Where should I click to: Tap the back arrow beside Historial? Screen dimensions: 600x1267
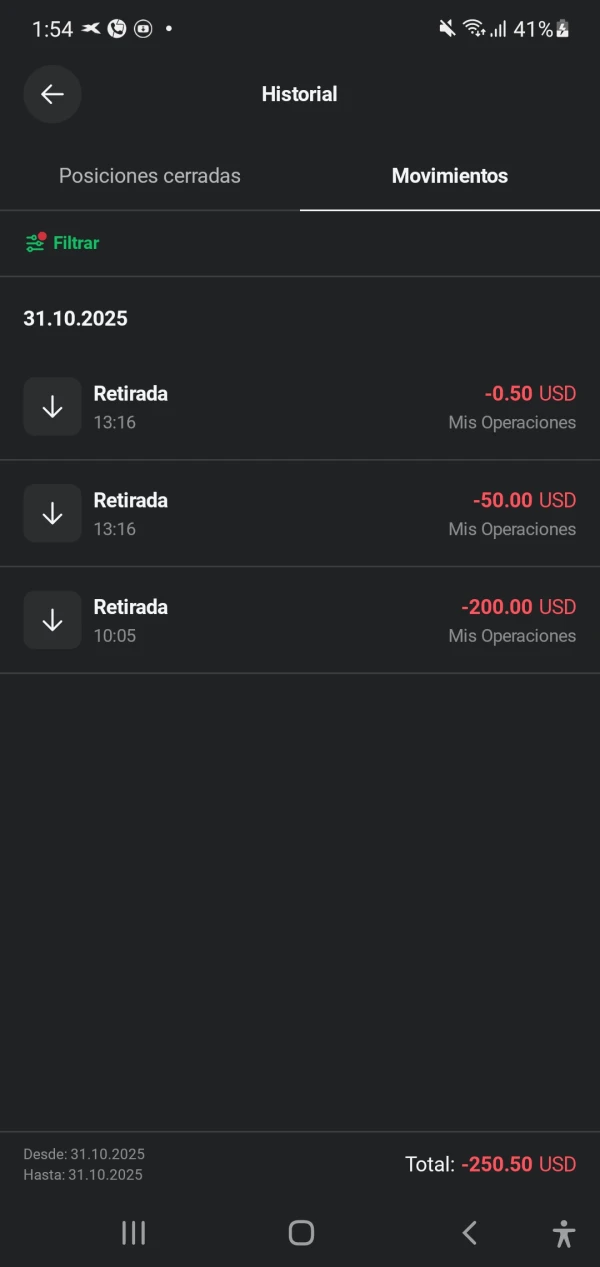pos(52,94)
